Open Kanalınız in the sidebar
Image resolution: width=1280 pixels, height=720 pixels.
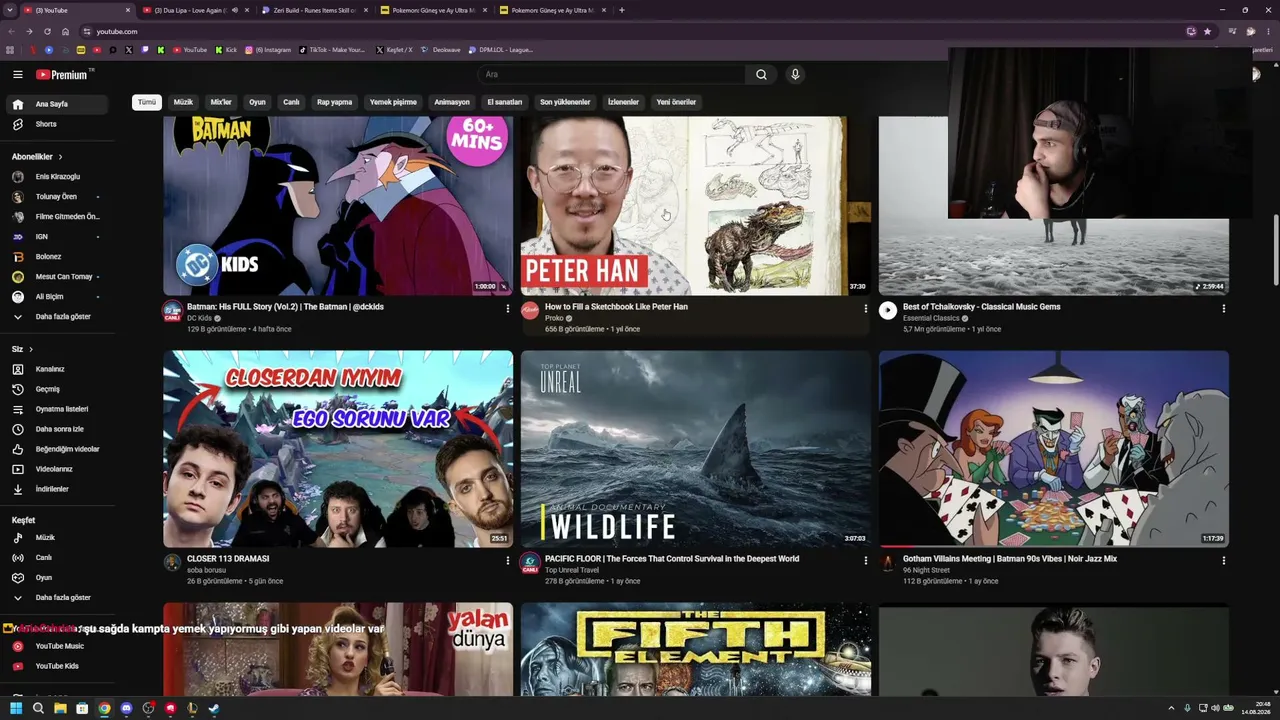coord(58,369)
